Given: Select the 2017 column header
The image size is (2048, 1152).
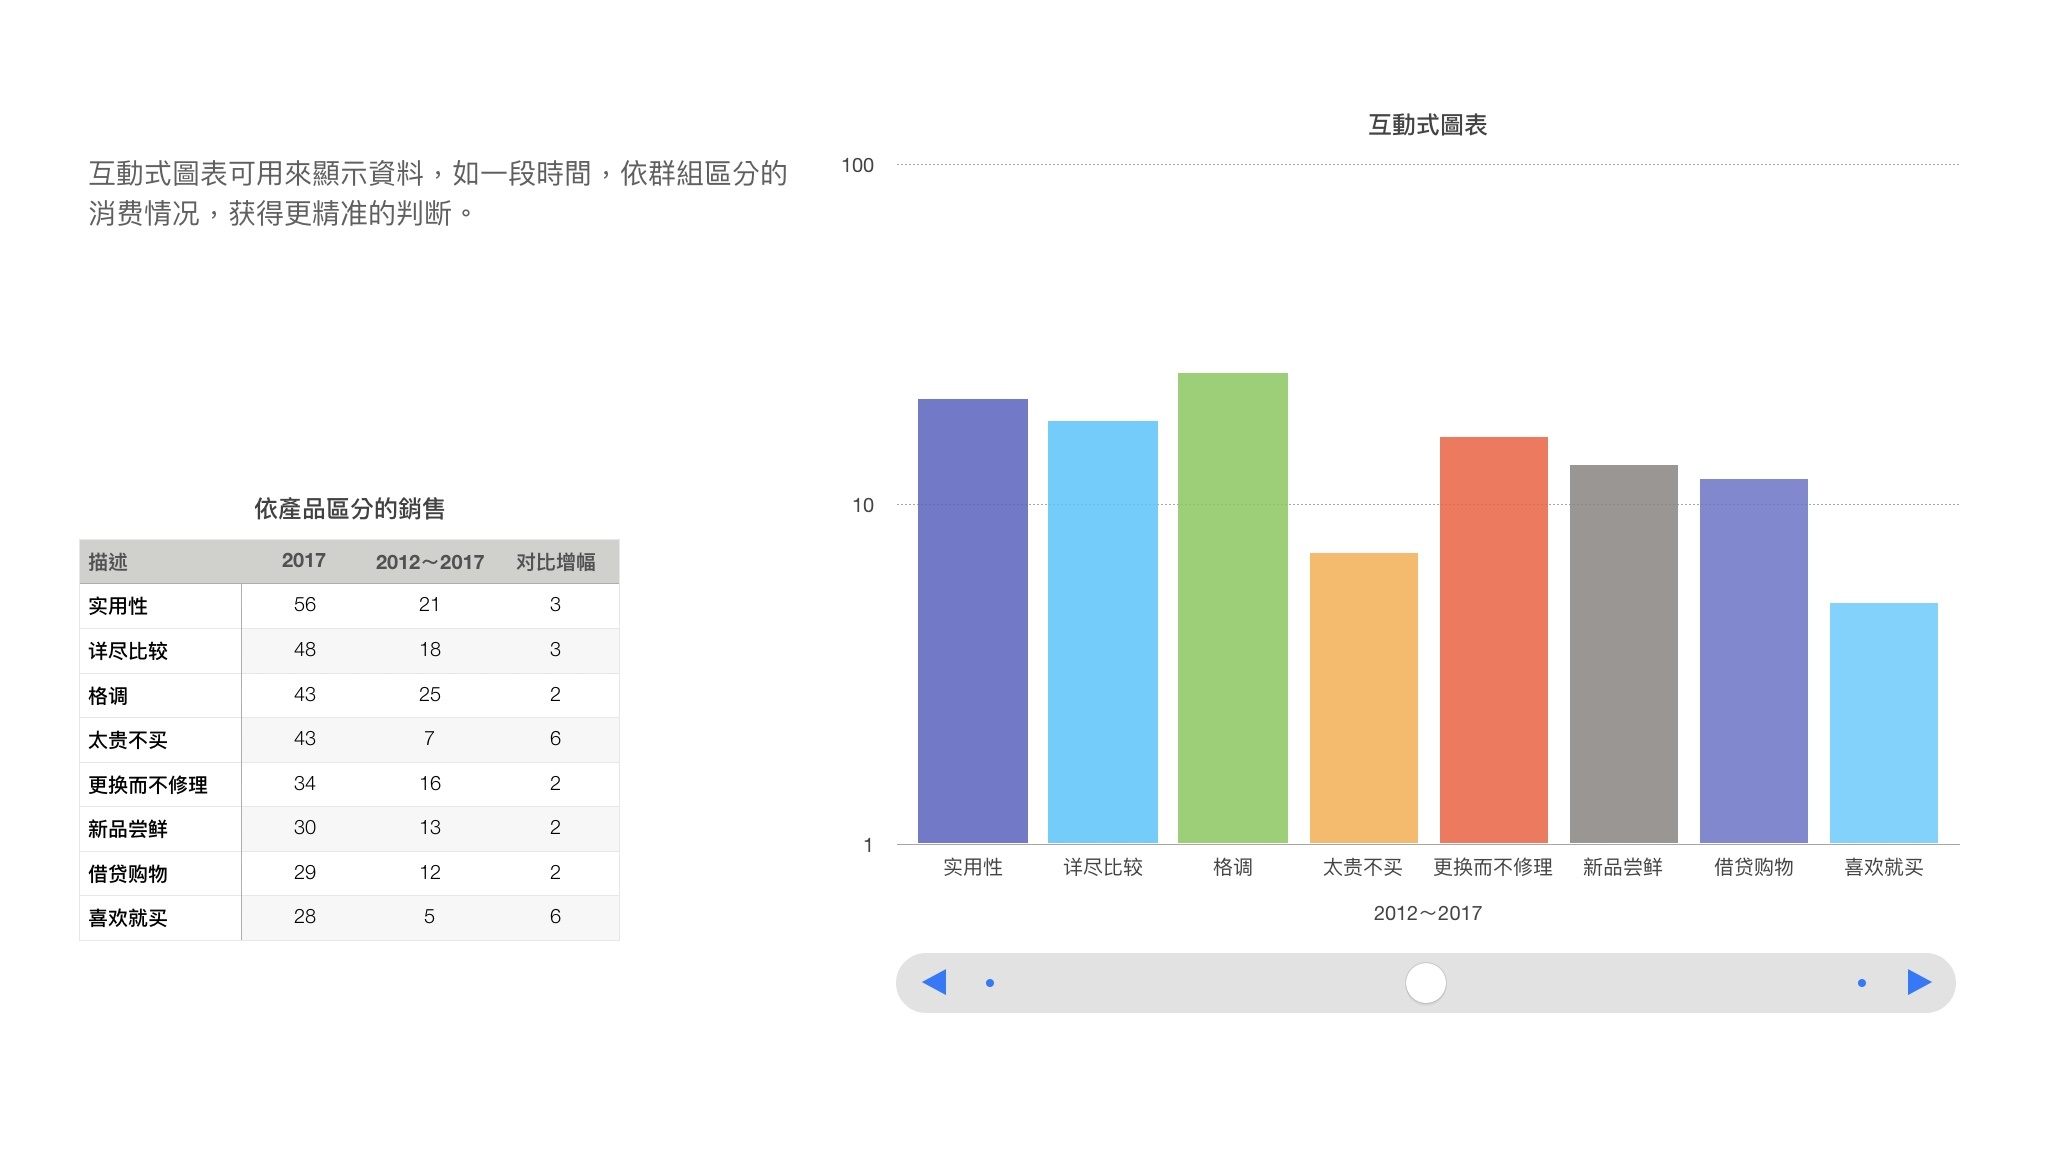Looking at the screenshot, I should [x=304, y=561].
